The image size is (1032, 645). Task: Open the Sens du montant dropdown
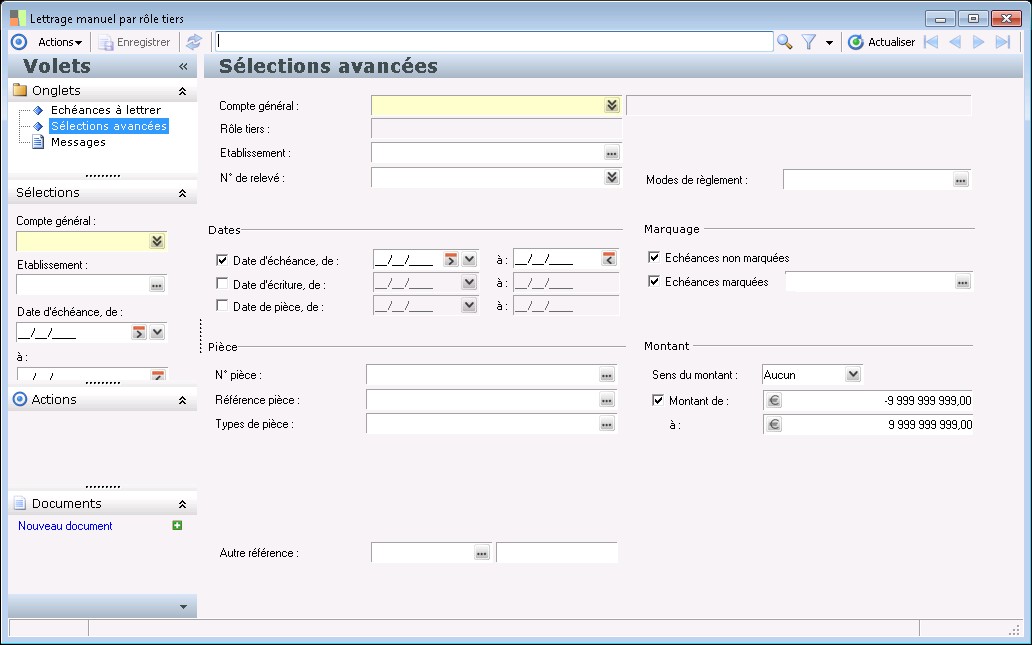[x=852, y=375]
